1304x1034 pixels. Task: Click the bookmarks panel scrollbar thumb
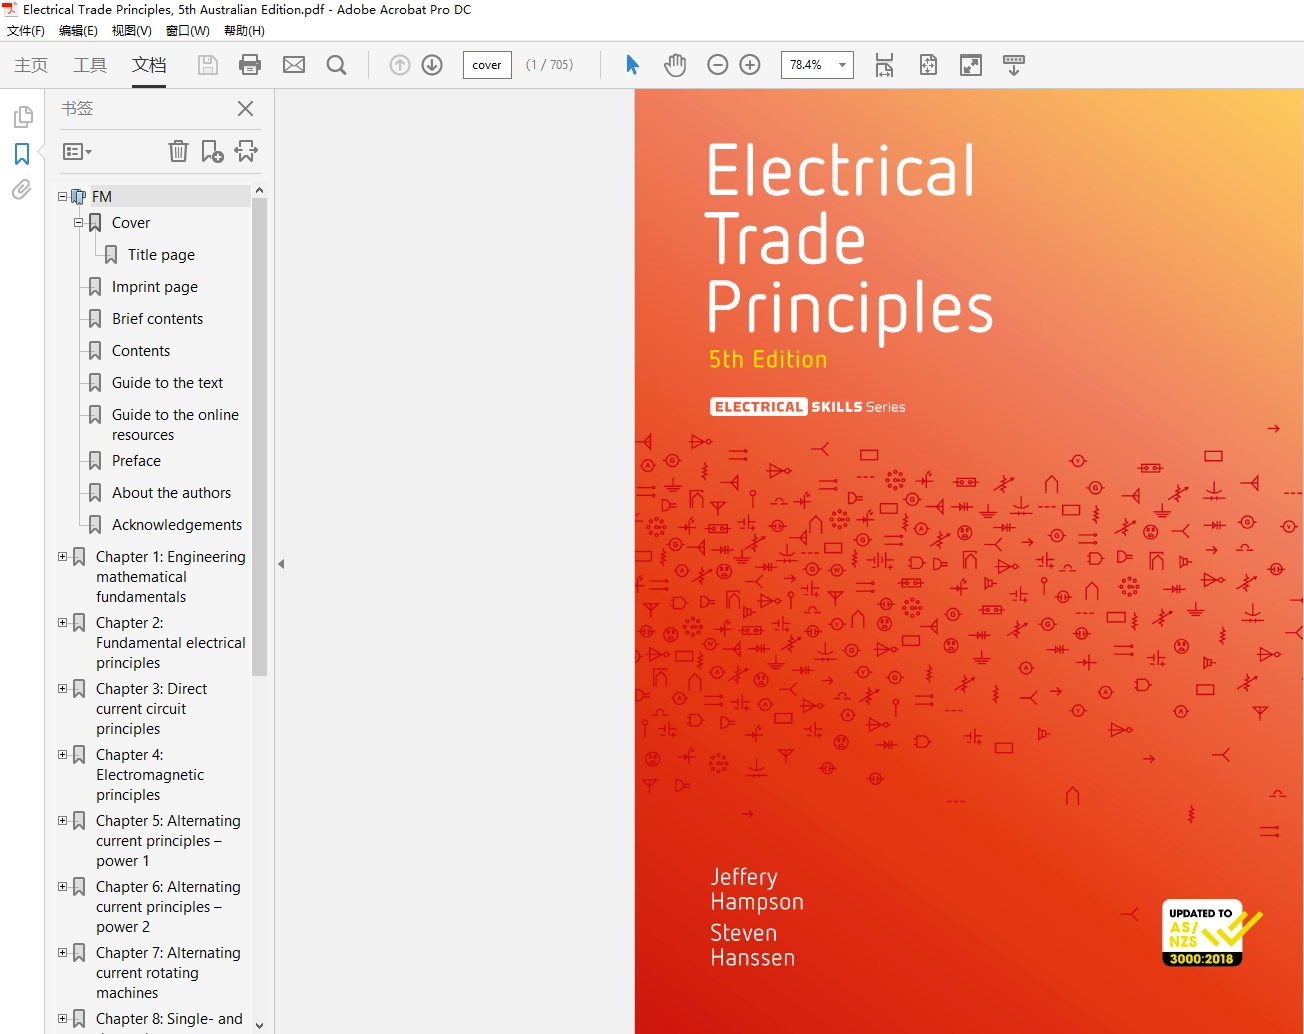click(x=259, y=437)
